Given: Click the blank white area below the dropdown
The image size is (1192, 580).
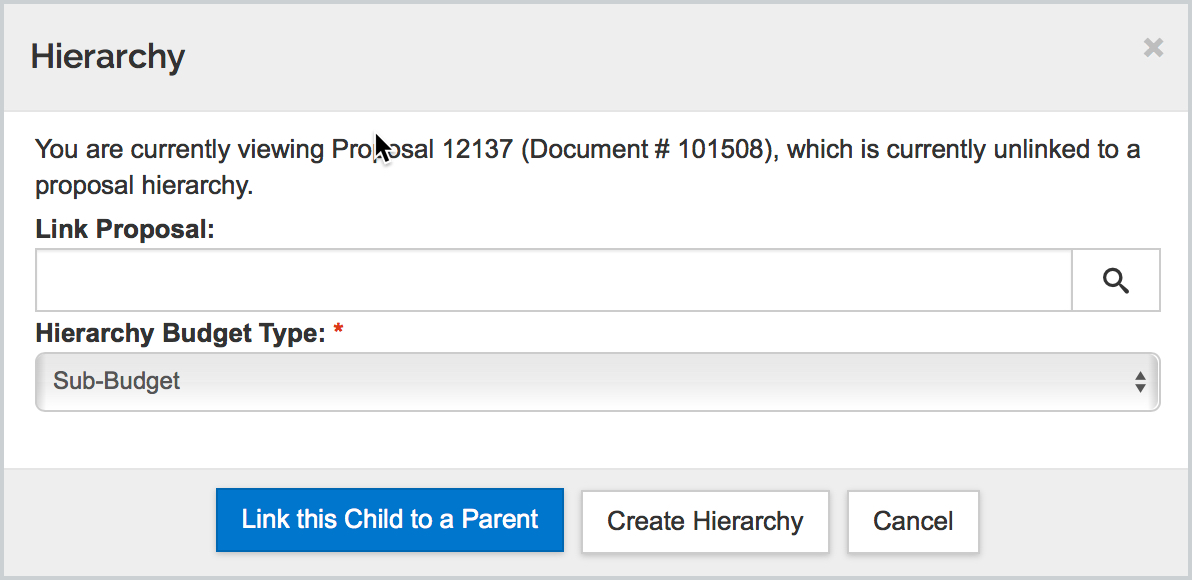Looking at the screenshot, I should (596, 440).
